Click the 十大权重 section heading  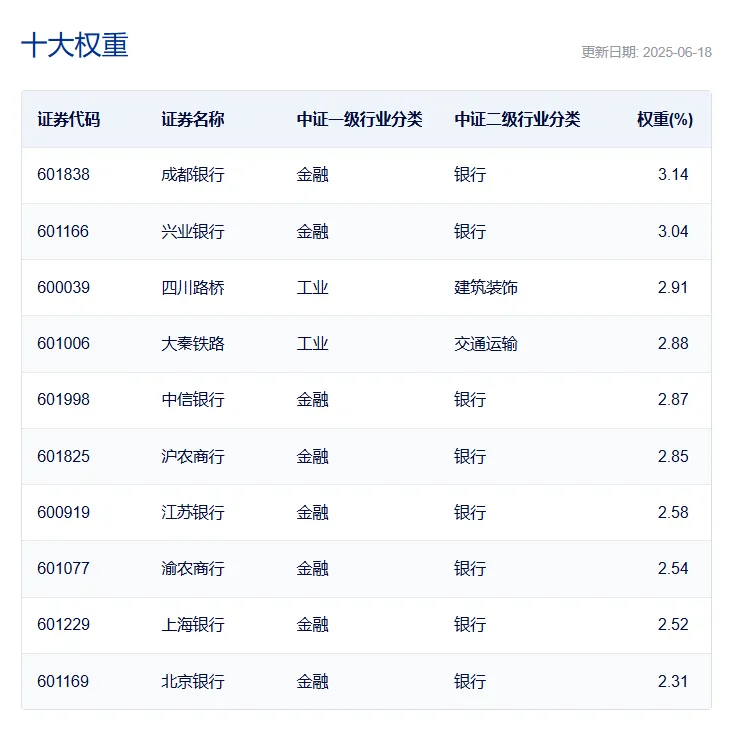click(x=75, y=46)
